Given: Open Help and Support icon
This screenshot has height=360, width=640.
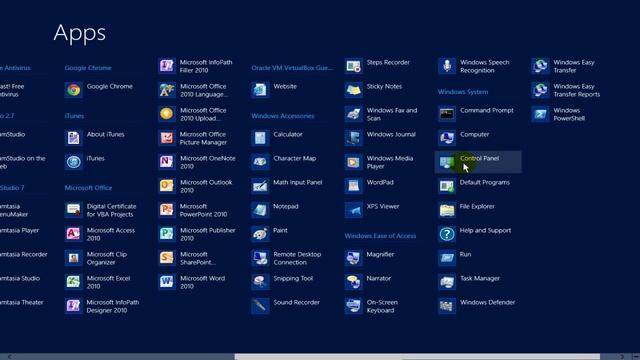Looking at the screenshot, I should click(x=447, y=234).
